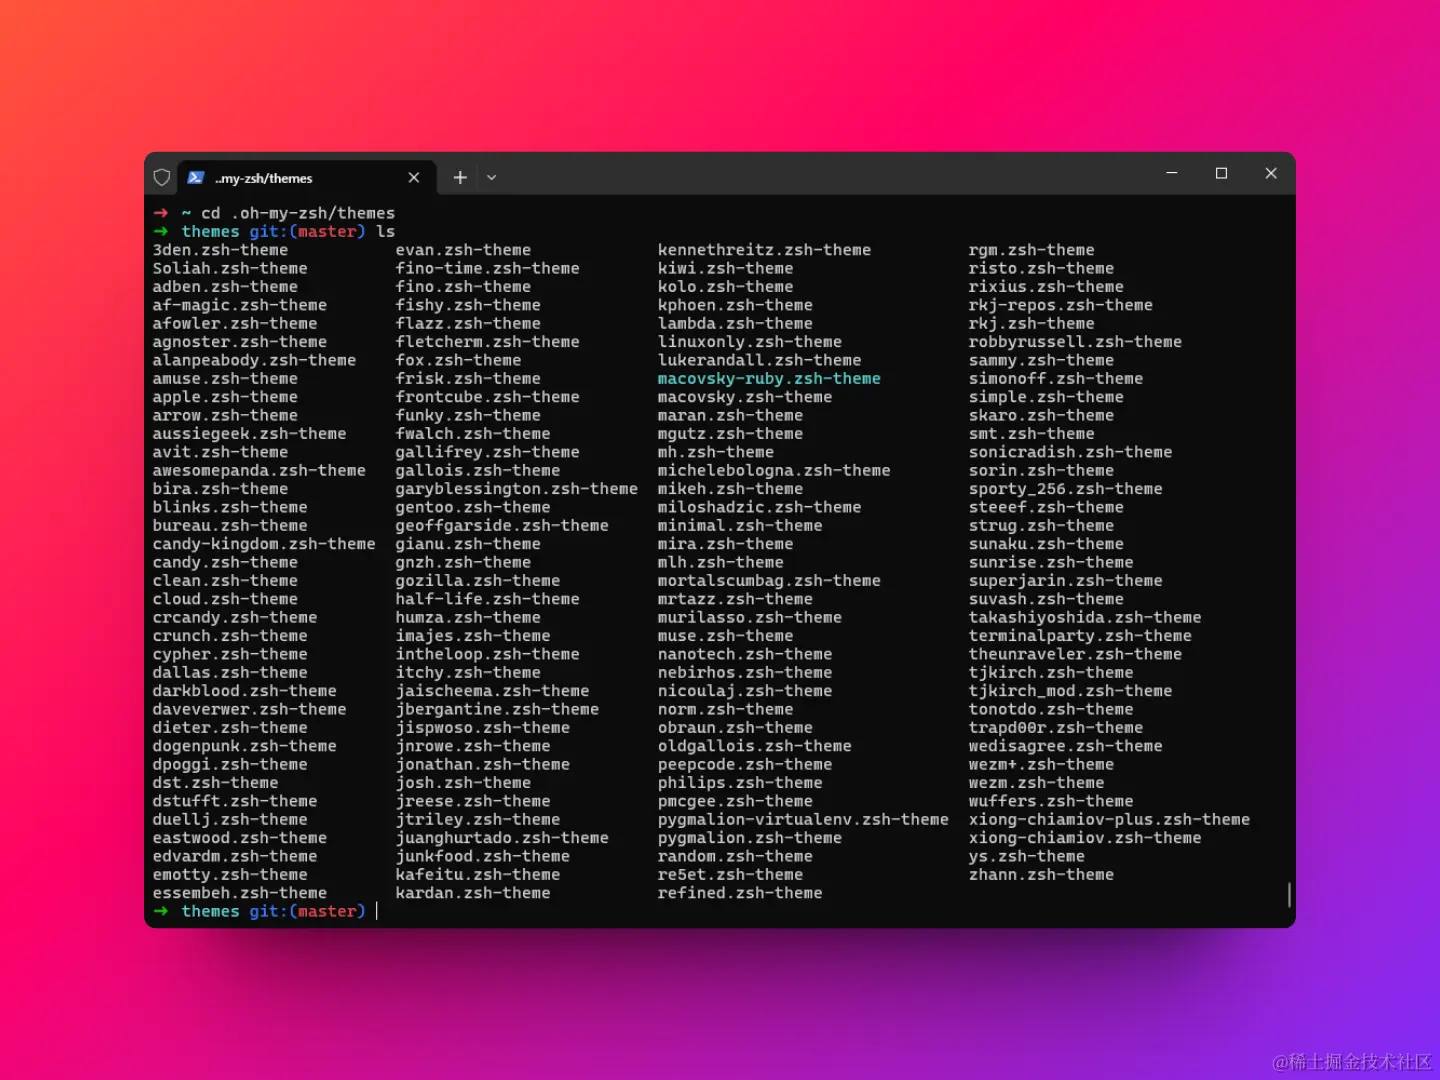This screenshot has width=1440, height=1080.
Task: Select 'bira.zsh-theme' in the output
Action: (x=220, y=489)
